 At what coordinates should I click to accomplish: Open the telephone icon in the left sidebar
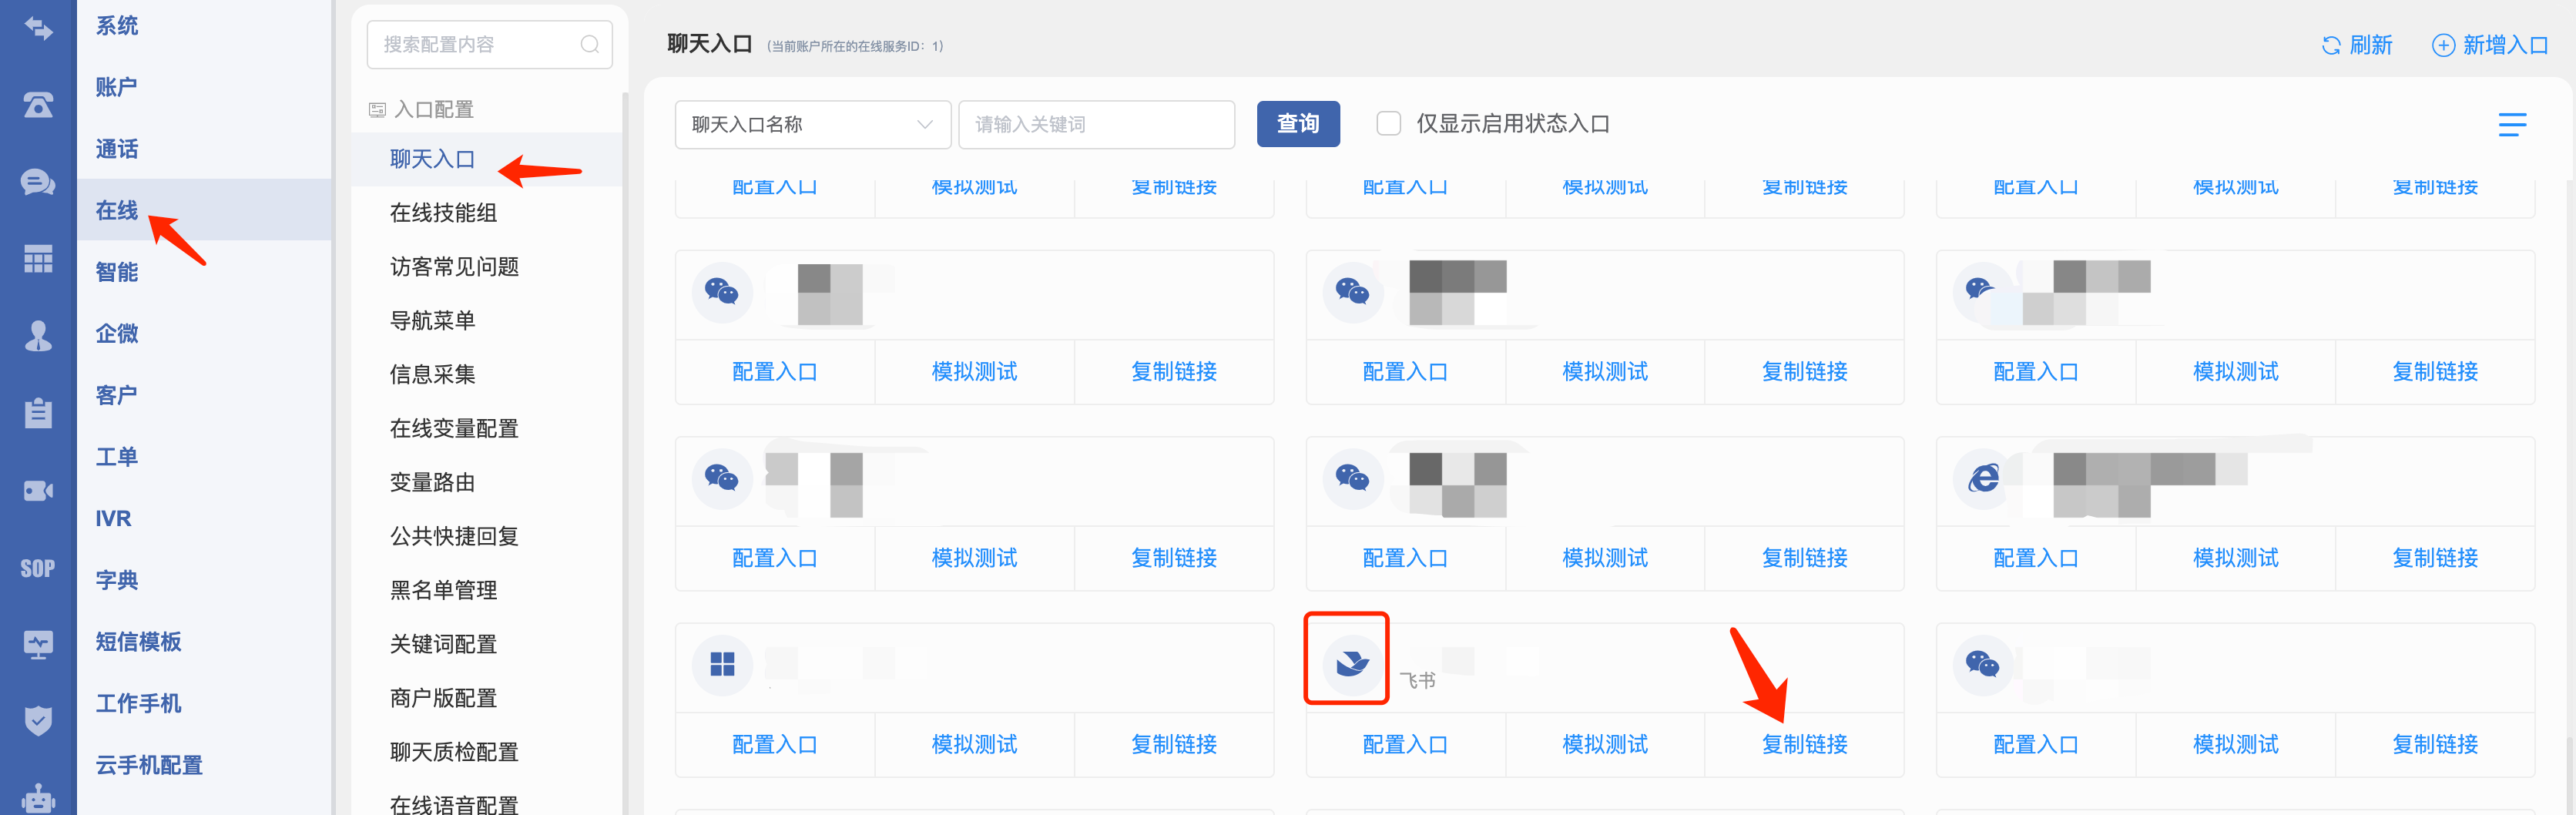point(38,104)
